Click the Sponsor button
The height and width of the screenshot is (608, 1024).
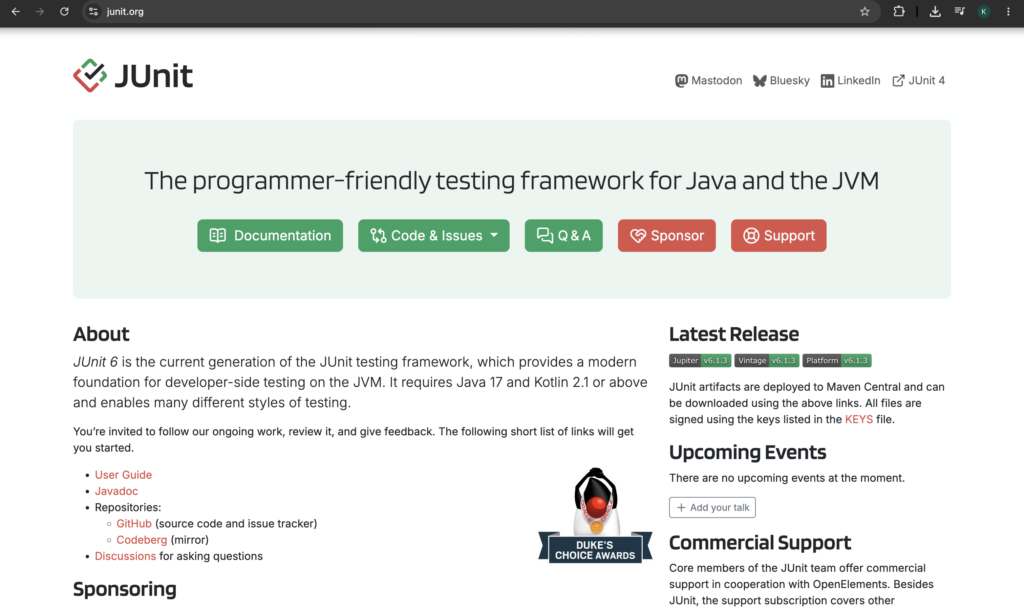(667, 236)
